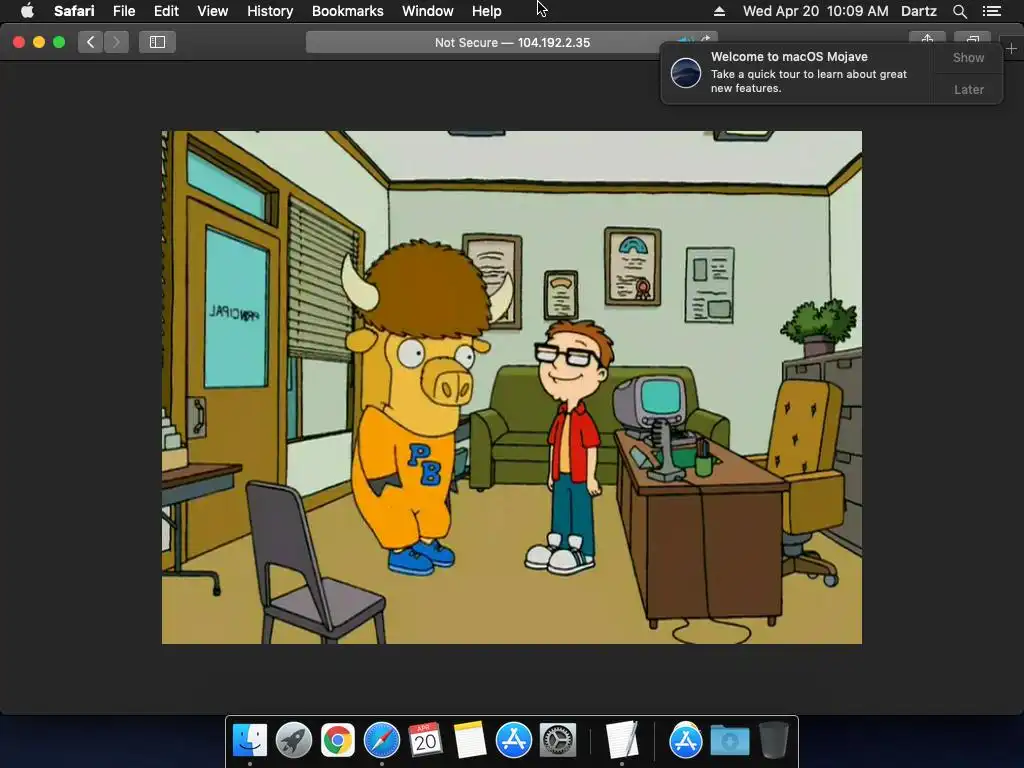
Task: Open the Safari application menu
Action: (x=74, y=11)
